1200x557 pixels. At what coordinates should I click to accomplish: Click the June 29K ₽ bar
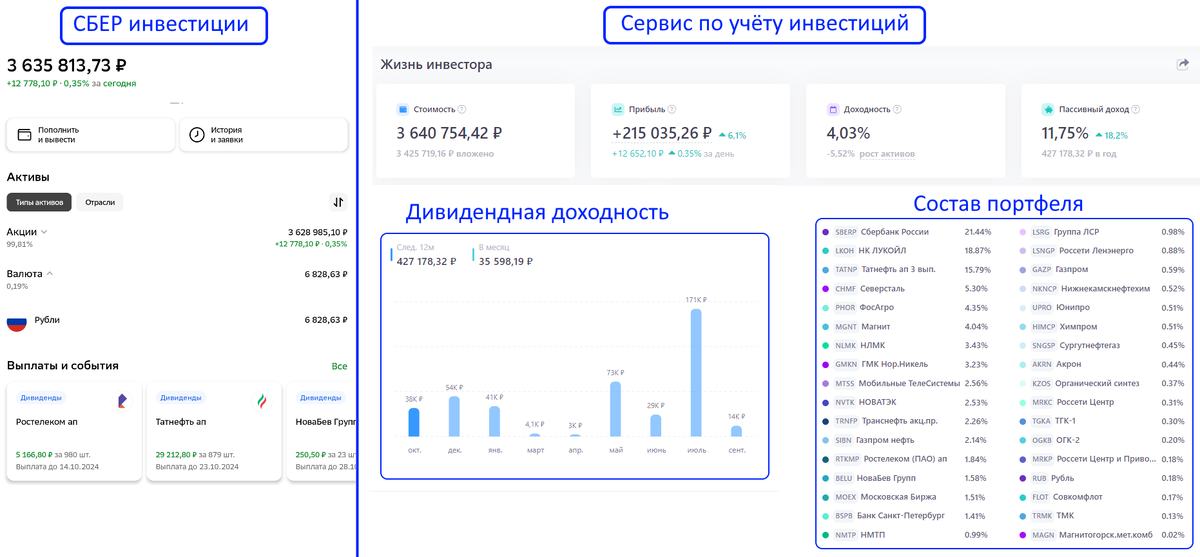[655, 426]
